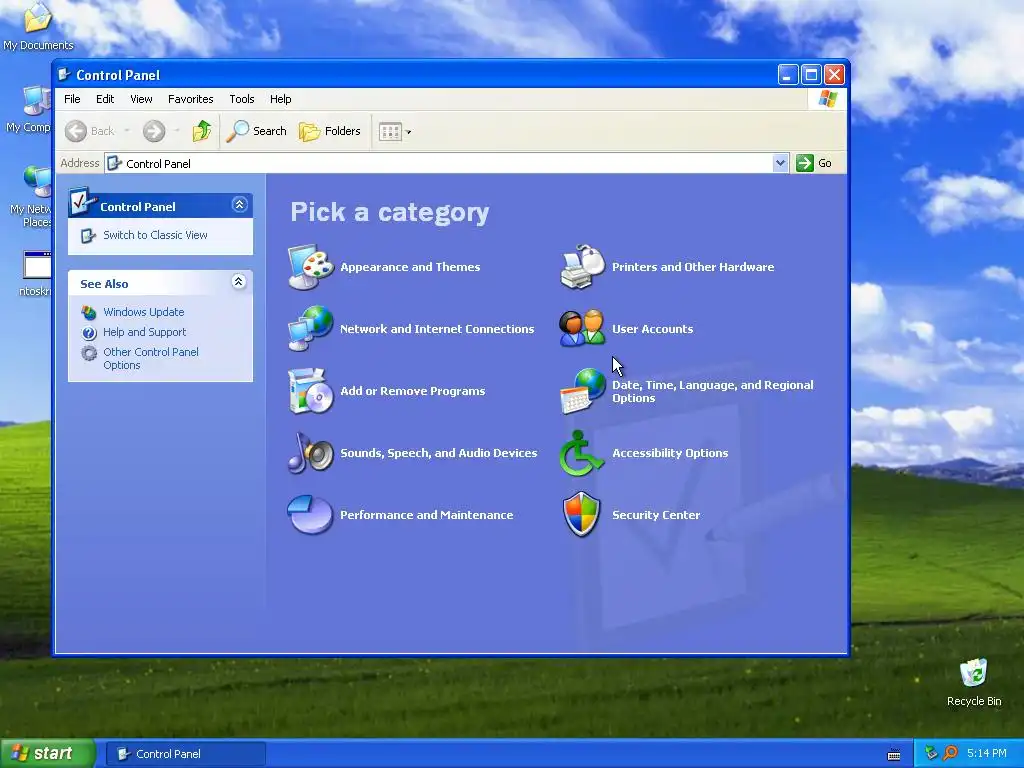
Task: Collapse the Control Panel sidebar section
Action: [239, 205]
